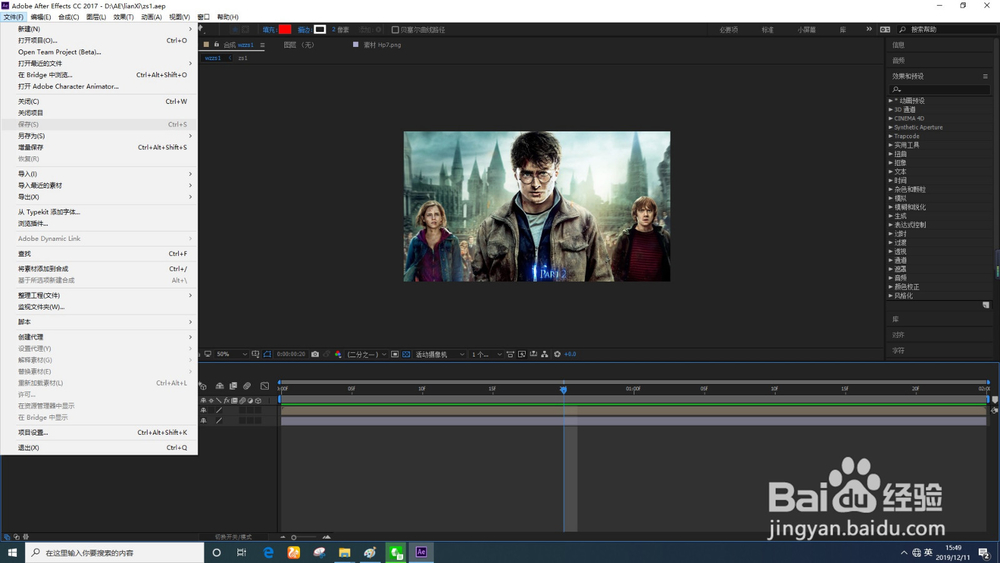Screen dimensions: 1000x563
Task: Click the blue playhead marker on timeline
Action: (563, 389)
